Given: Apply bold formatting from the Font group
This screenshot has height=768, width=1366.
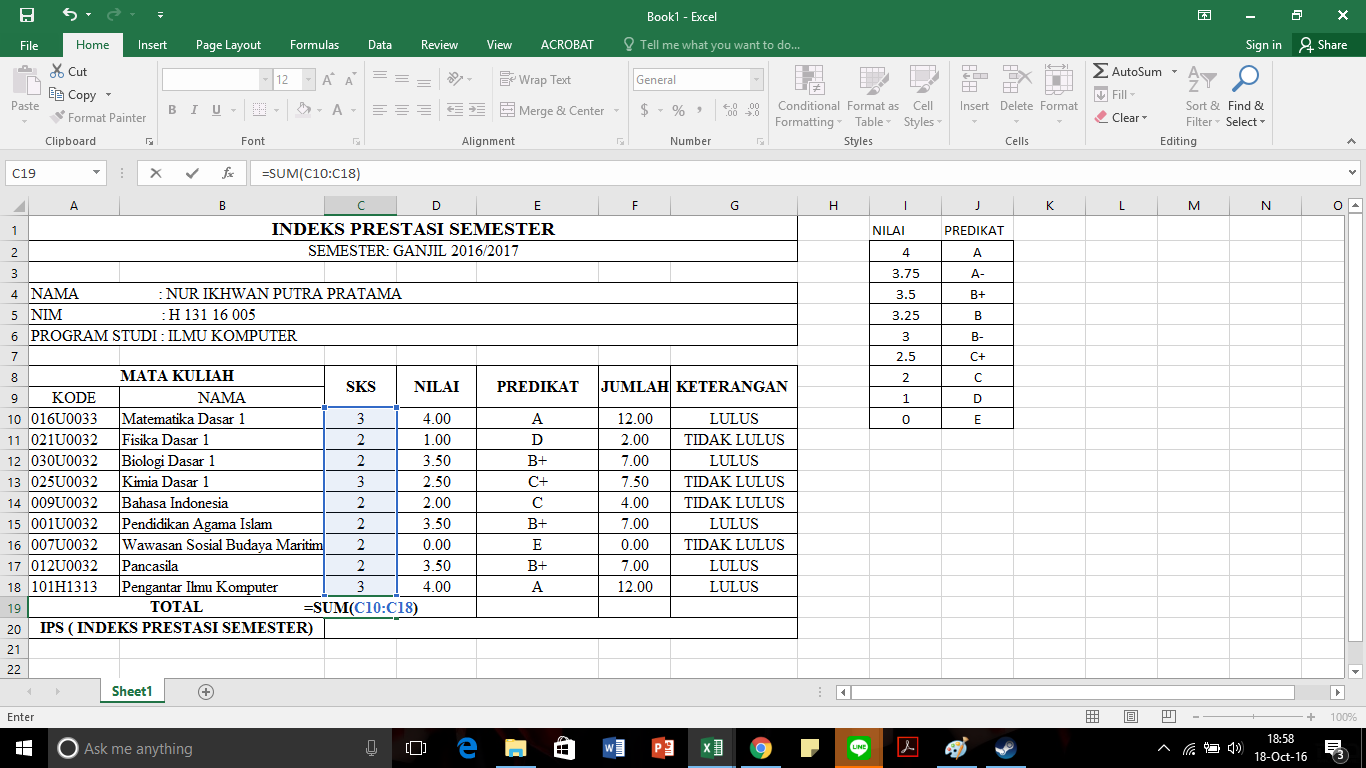Looking at the screenshot, I should 171,110.
